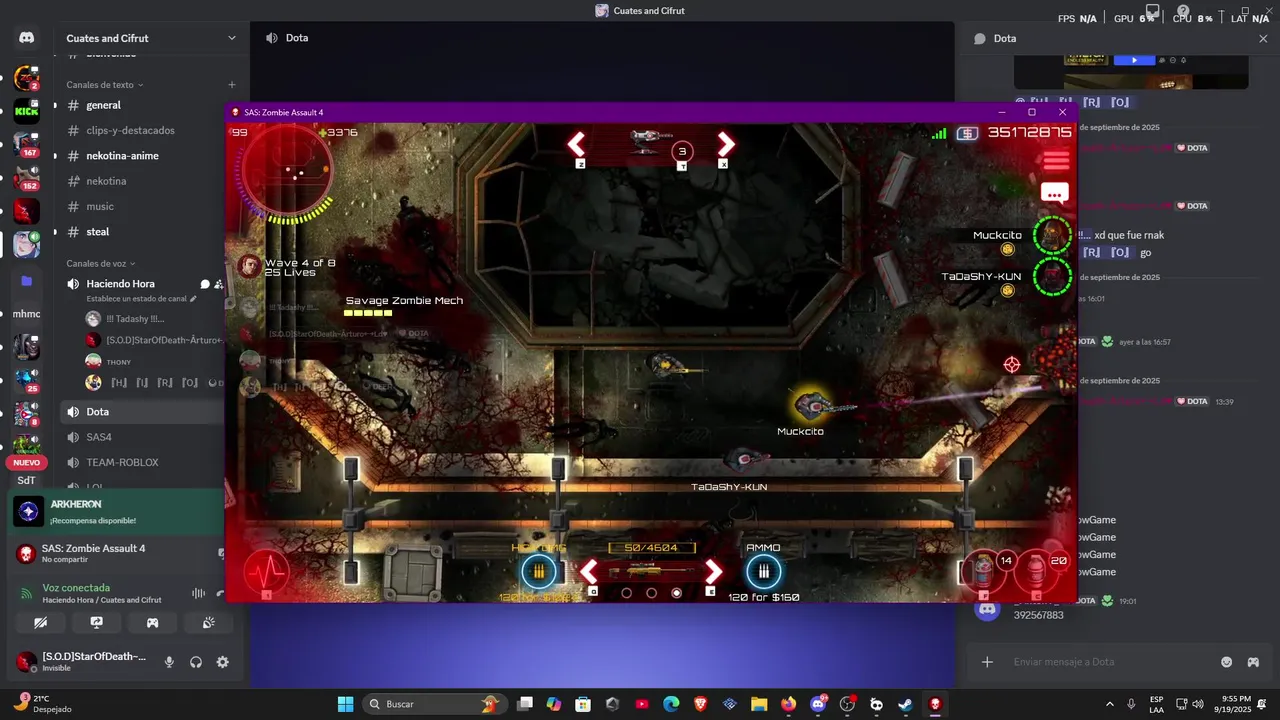
Task: Select next weapon arrow at top of game
Action: pyautogui.click(x=726, y=145)
